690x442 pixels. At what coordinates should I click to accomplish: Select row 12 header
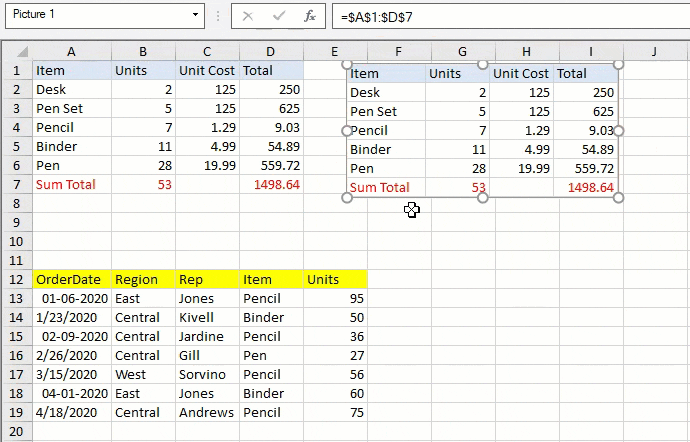[16, 280]
